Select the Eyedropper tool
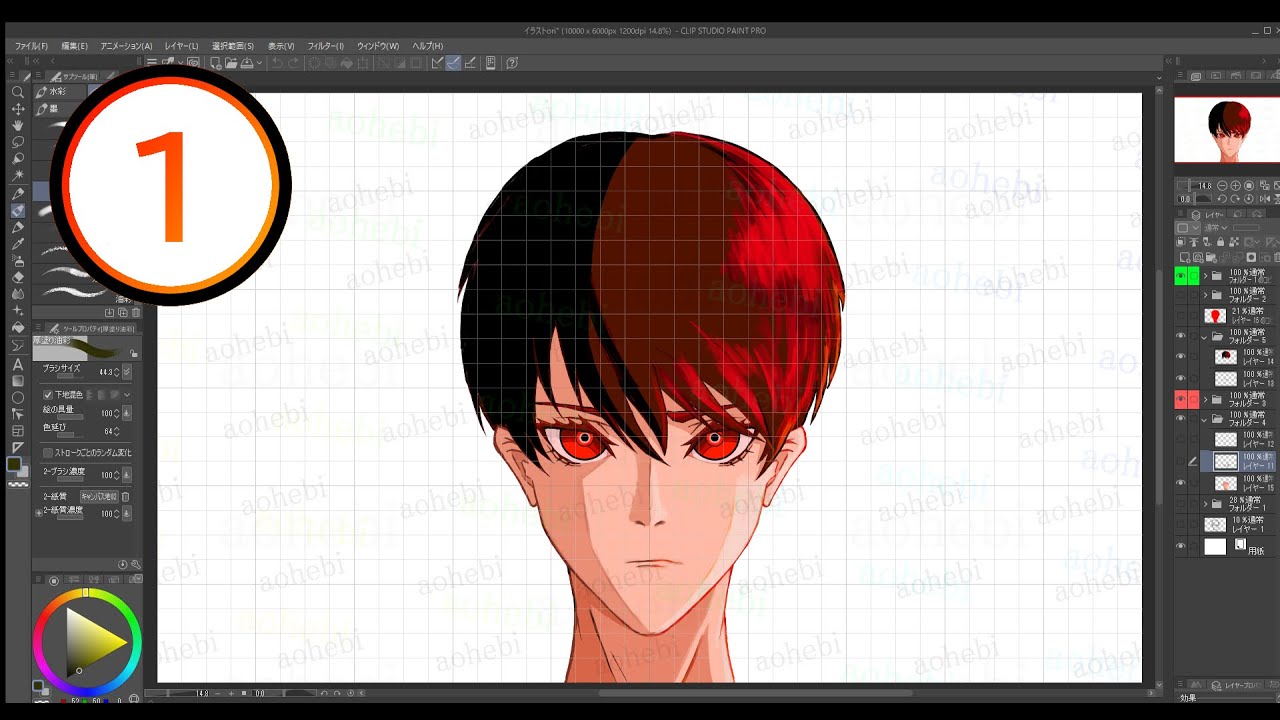Image resolution: width=1280 pixels, height=720 pixels. [18, 243]
